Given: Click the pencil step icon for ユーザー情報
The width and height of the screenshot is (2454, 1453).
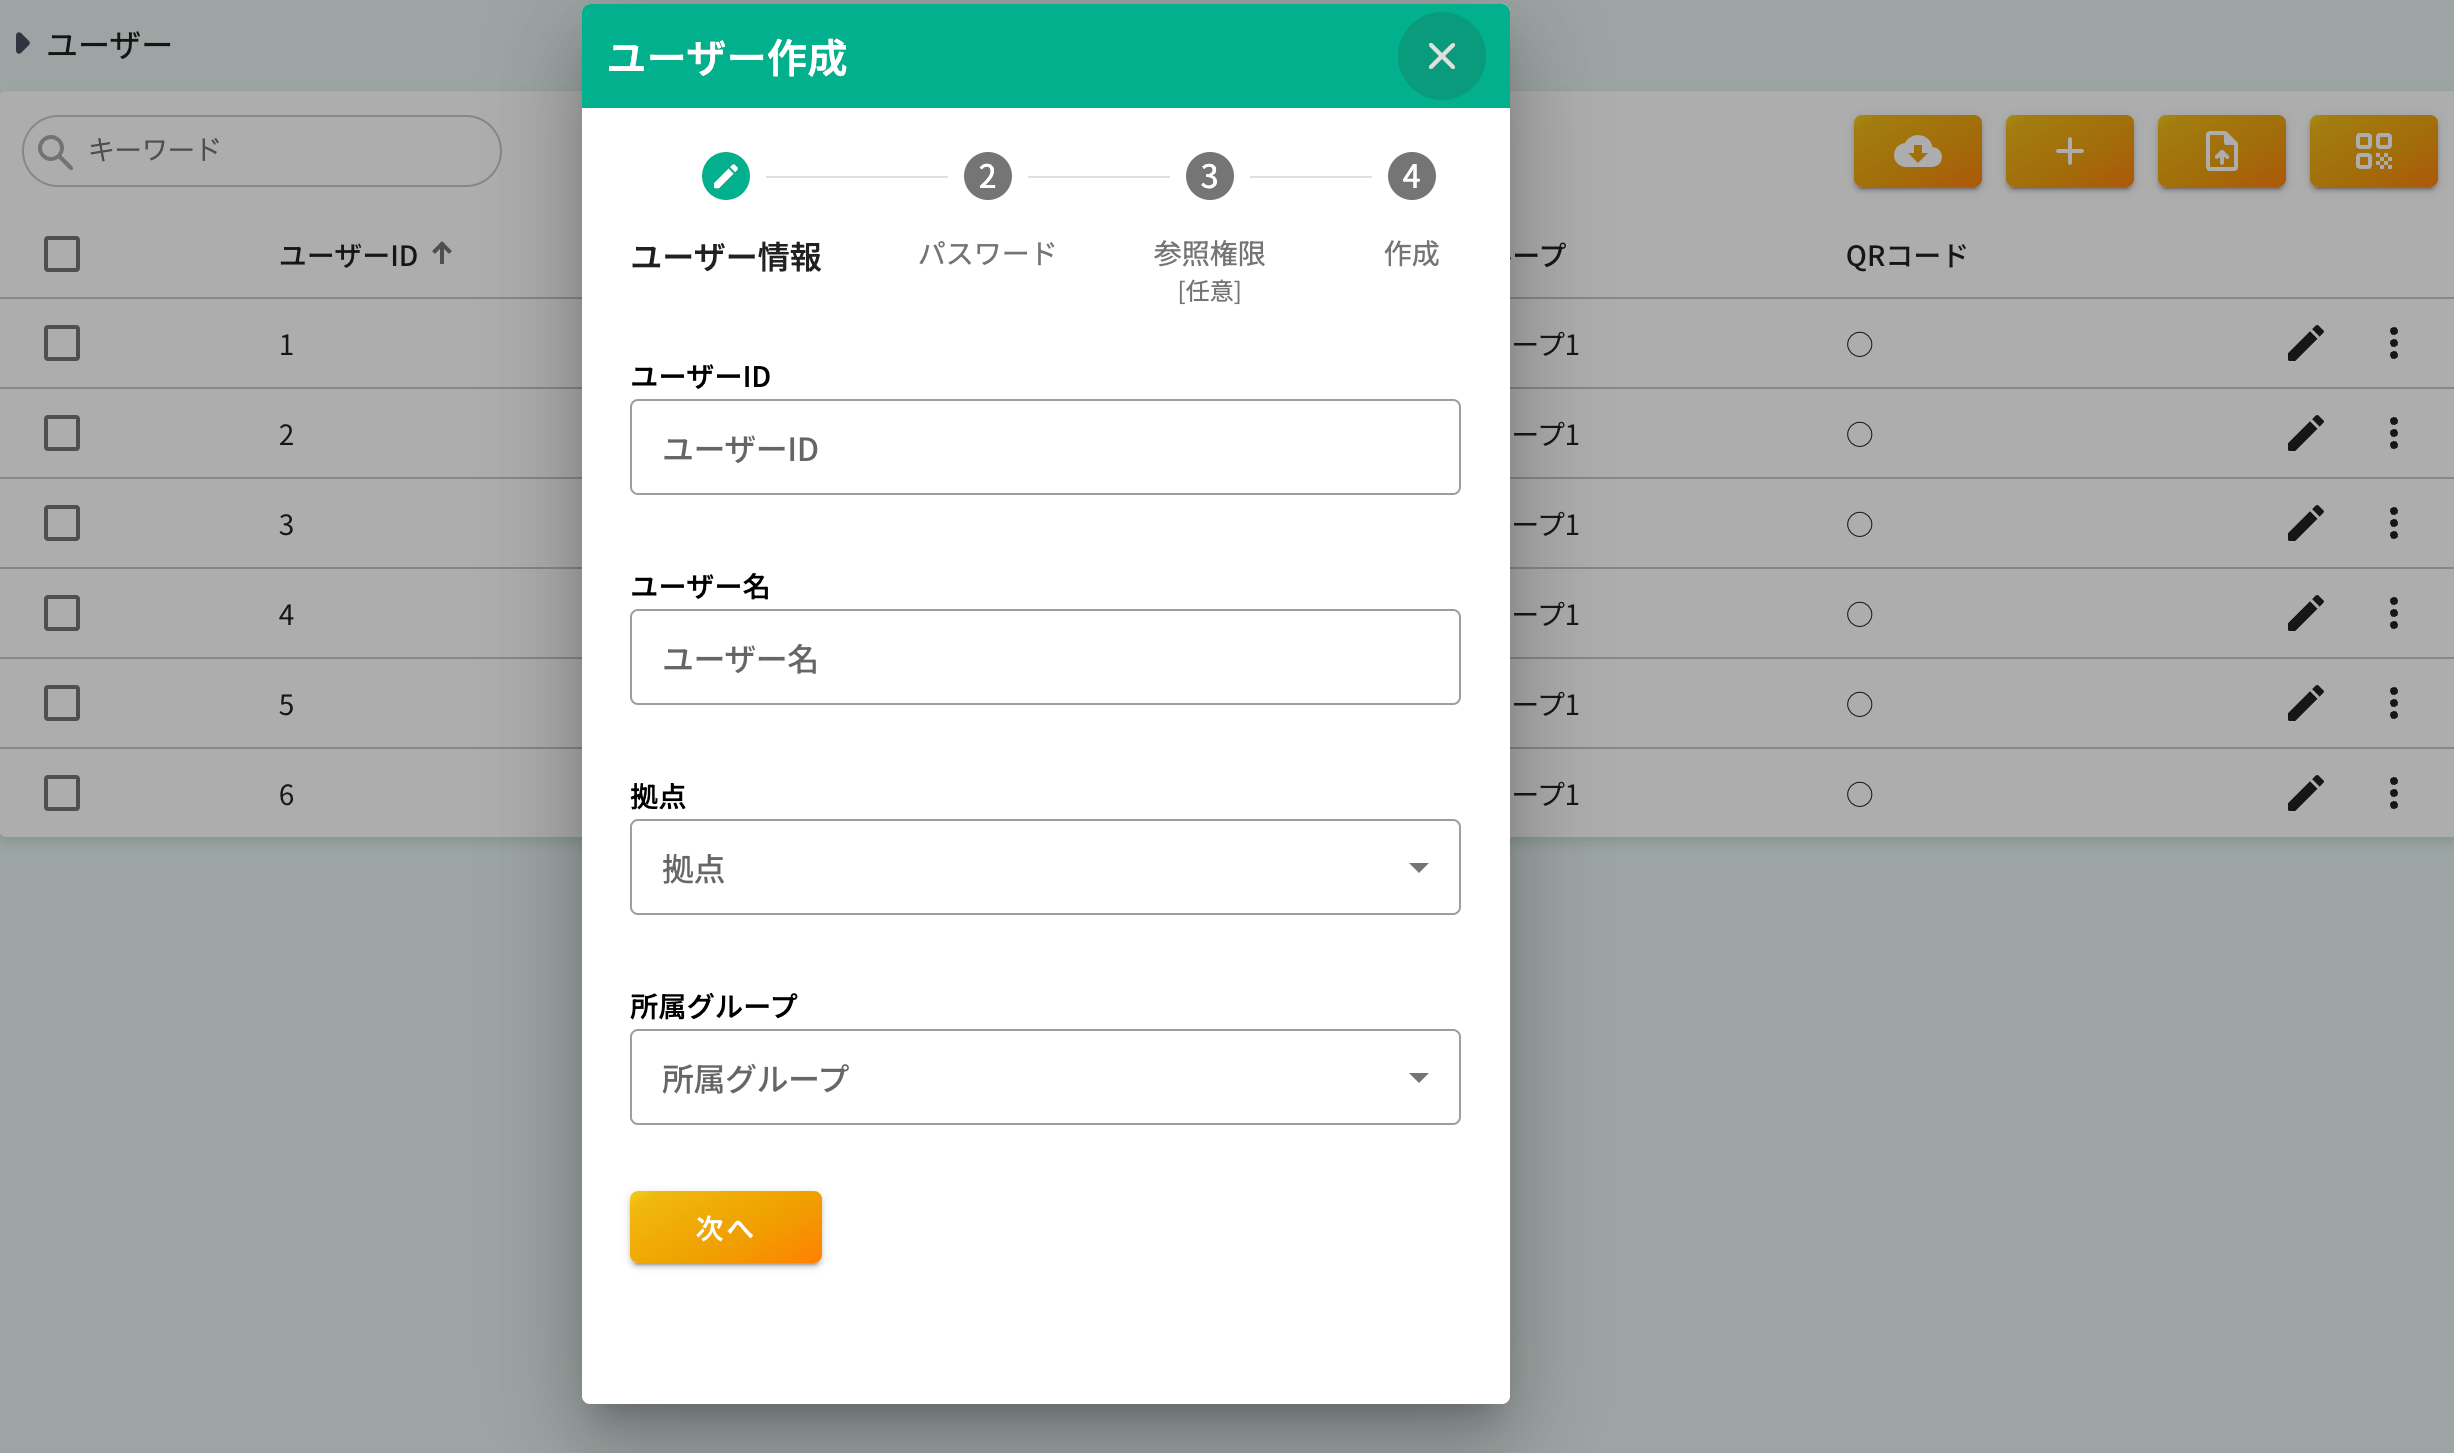Looking at the screenshot, I should point(726,175).
